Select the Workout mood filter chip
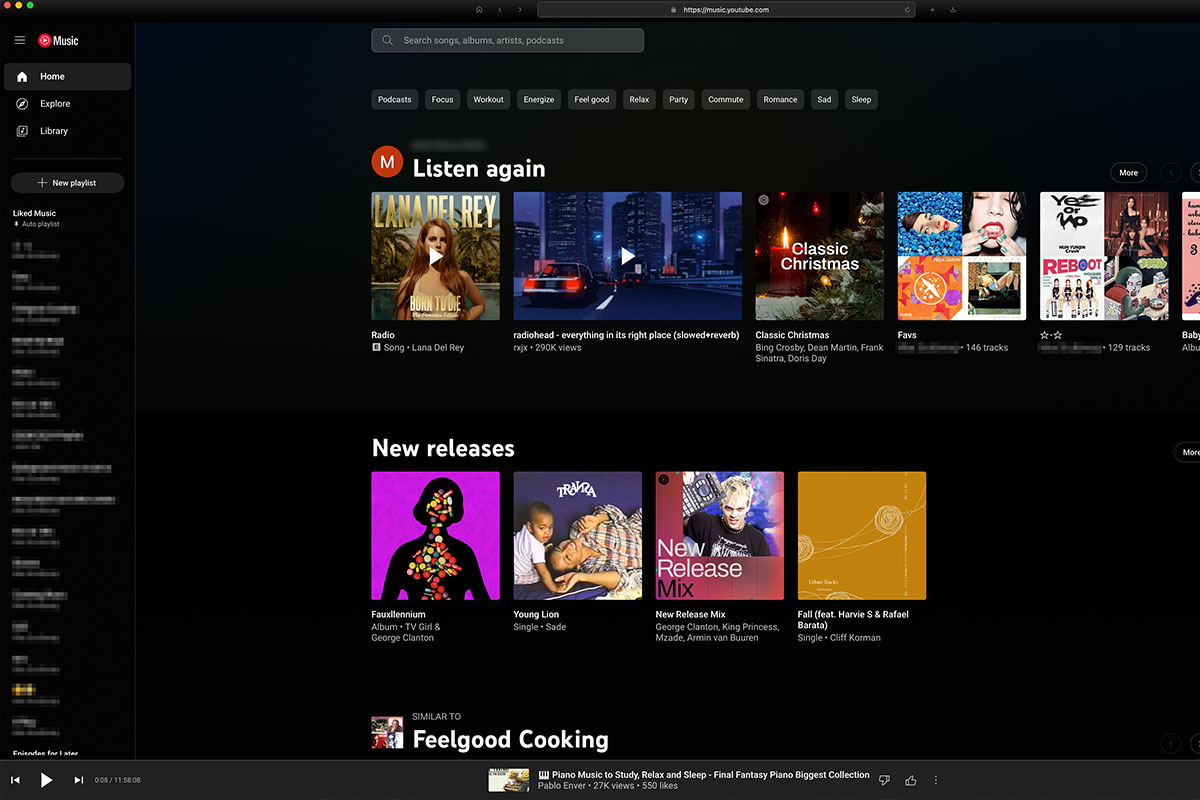1200x800 pixels. [488, 99]
